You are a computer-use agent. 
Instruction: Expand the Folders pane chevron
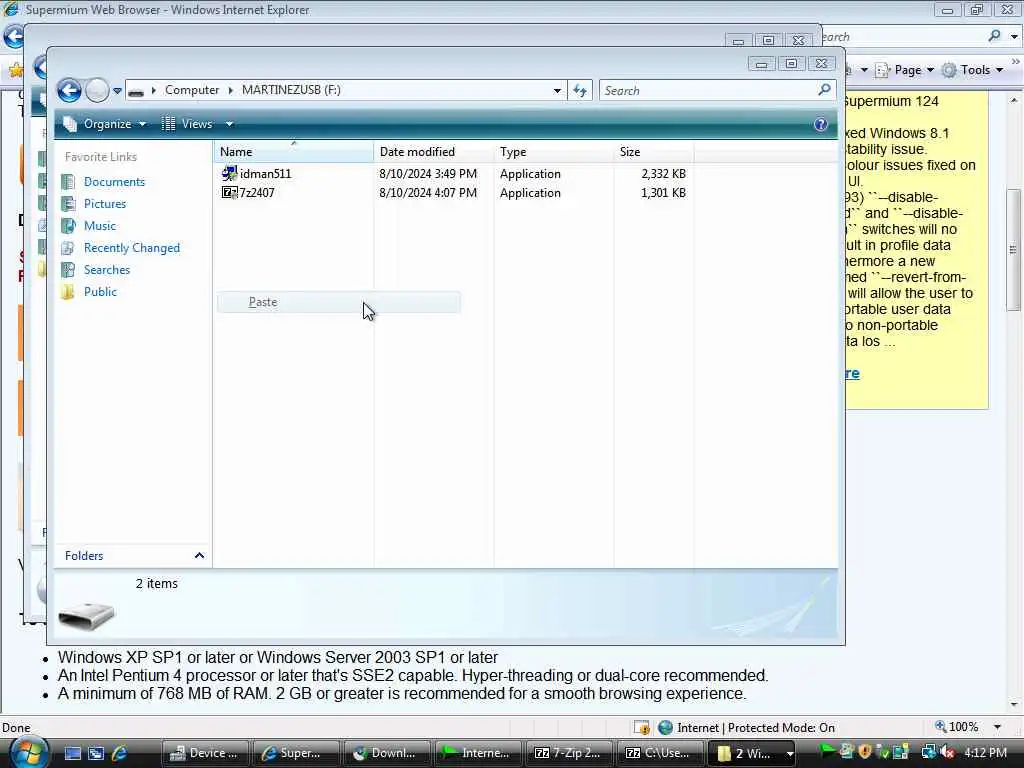coord(199,556)
